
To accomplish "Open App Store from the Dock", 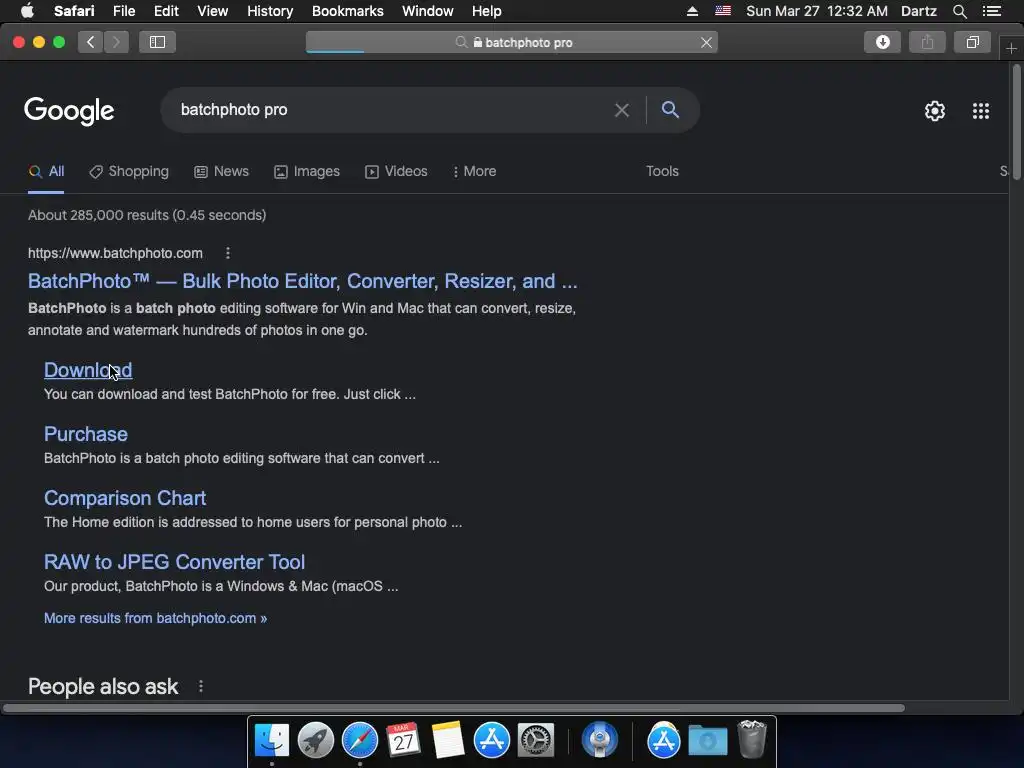I will pos(491,740).
